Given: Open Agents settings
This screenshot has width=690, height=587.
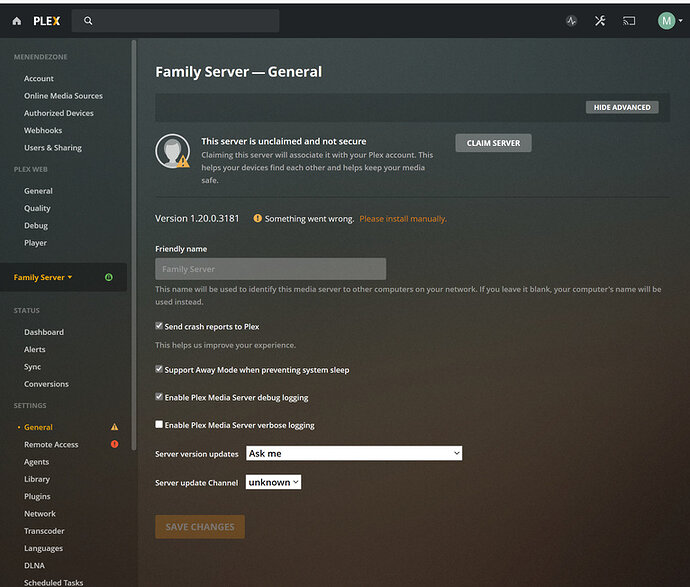Looking at the screenshot, I should [37, 462].
